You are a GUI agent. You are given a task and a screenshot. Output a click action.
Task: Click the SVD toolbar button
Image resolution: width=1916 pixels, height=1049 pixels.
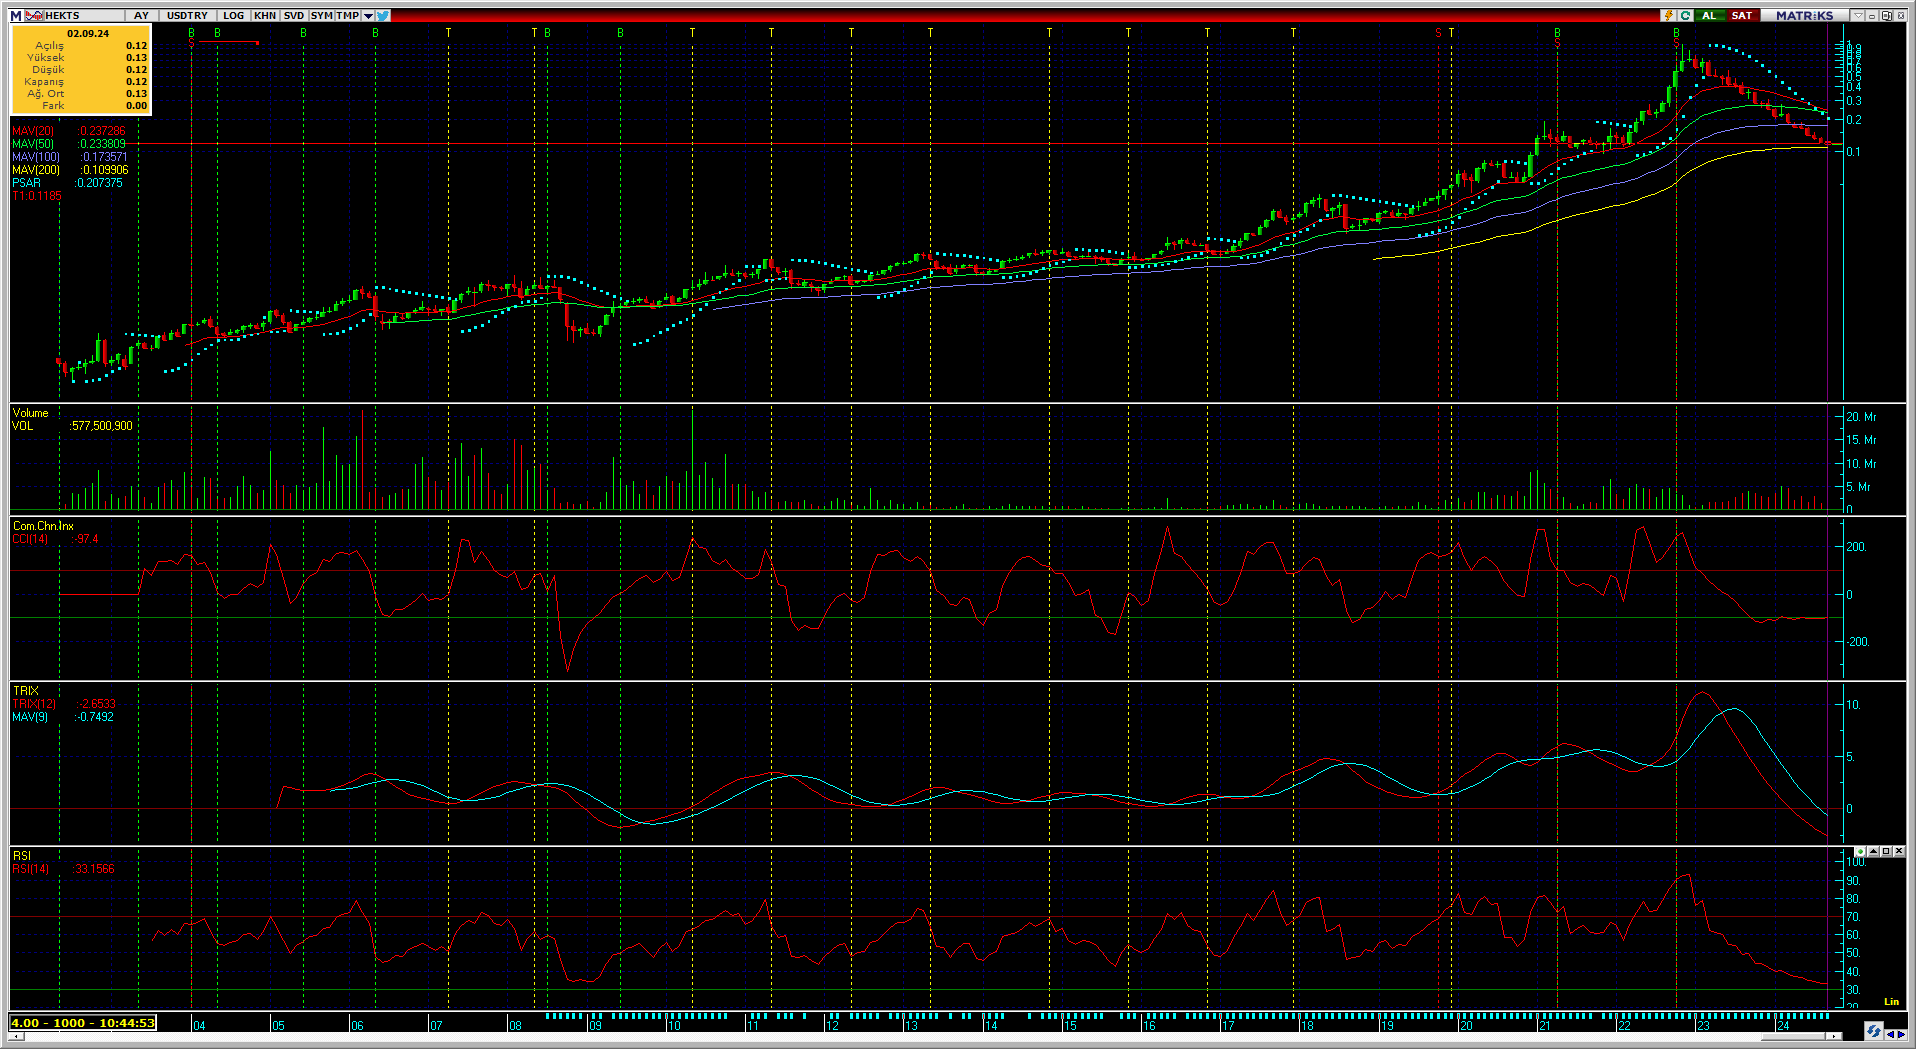point(294,15)
